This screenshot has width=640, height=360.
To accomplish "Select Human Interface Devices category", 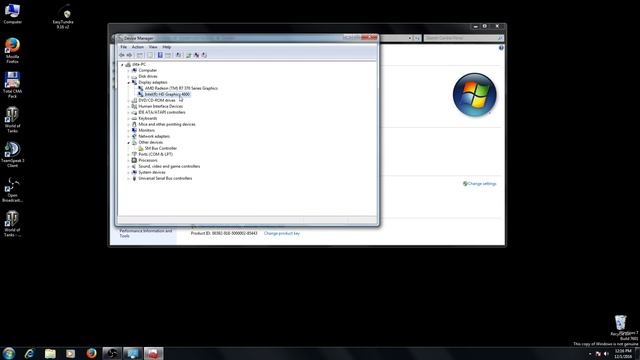I will [x=160, y=106].
